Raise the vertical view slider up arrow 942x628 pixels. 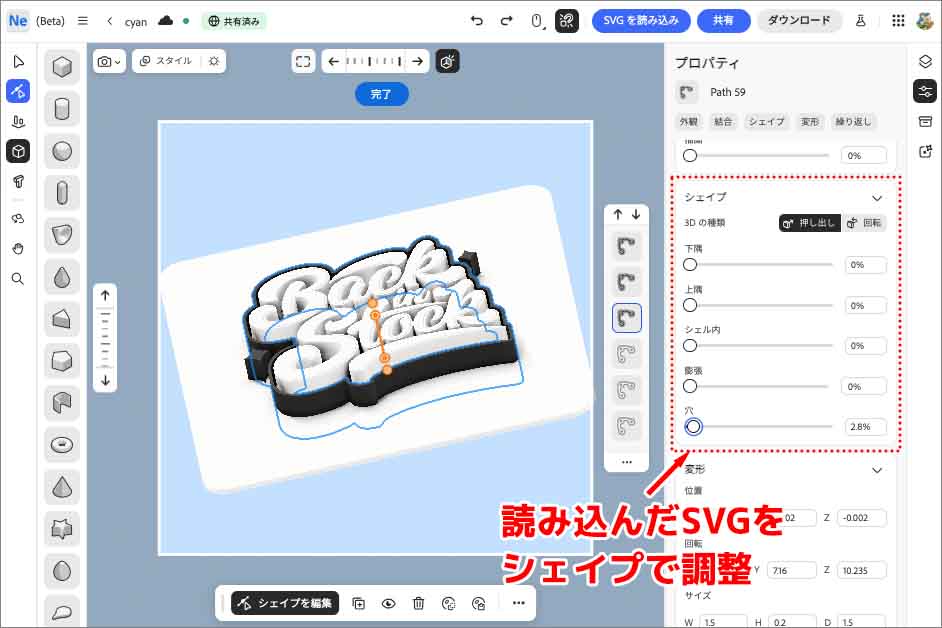pos(106,296)
